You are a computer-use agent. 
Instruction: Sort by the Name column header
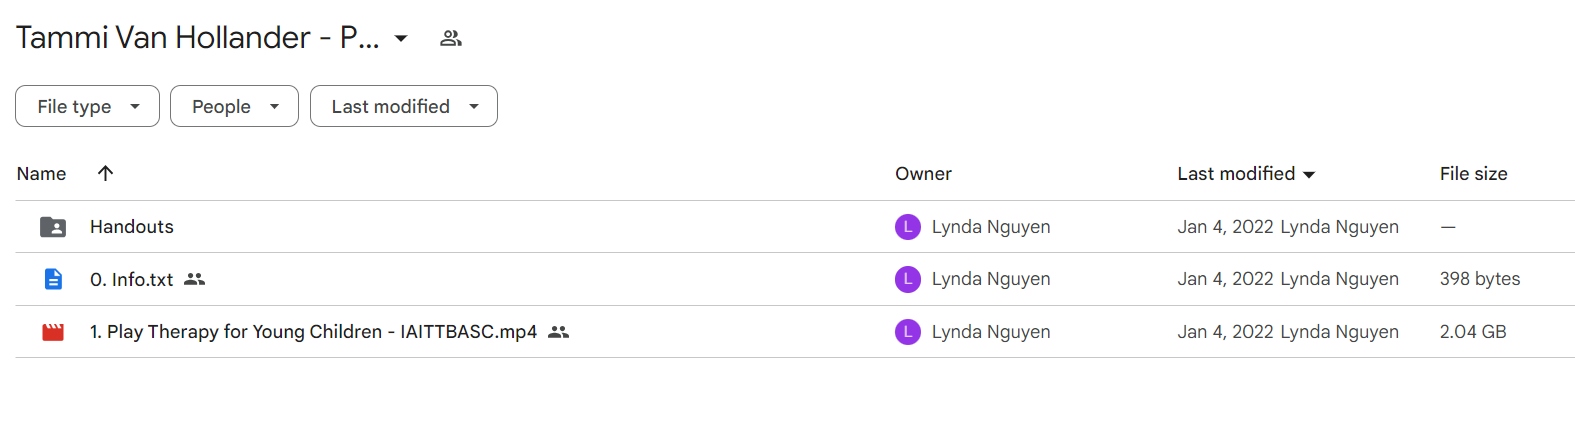point(42,173)
